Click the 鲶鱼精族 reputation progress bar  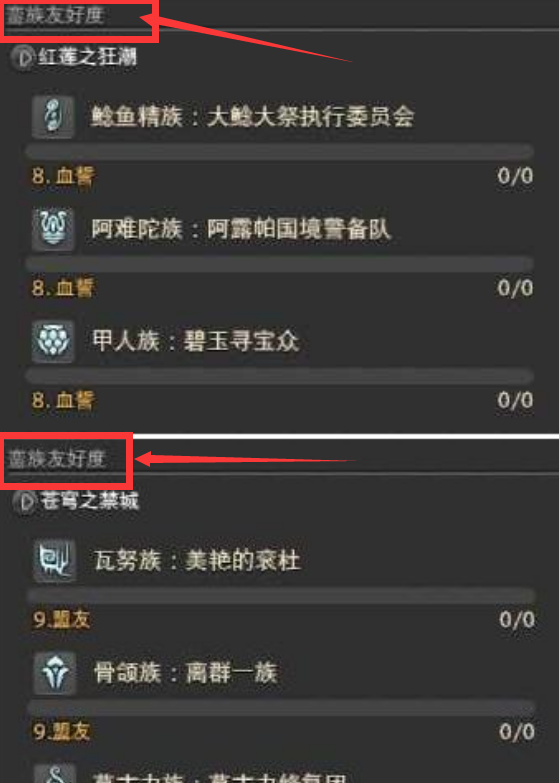tap(279, 151)
